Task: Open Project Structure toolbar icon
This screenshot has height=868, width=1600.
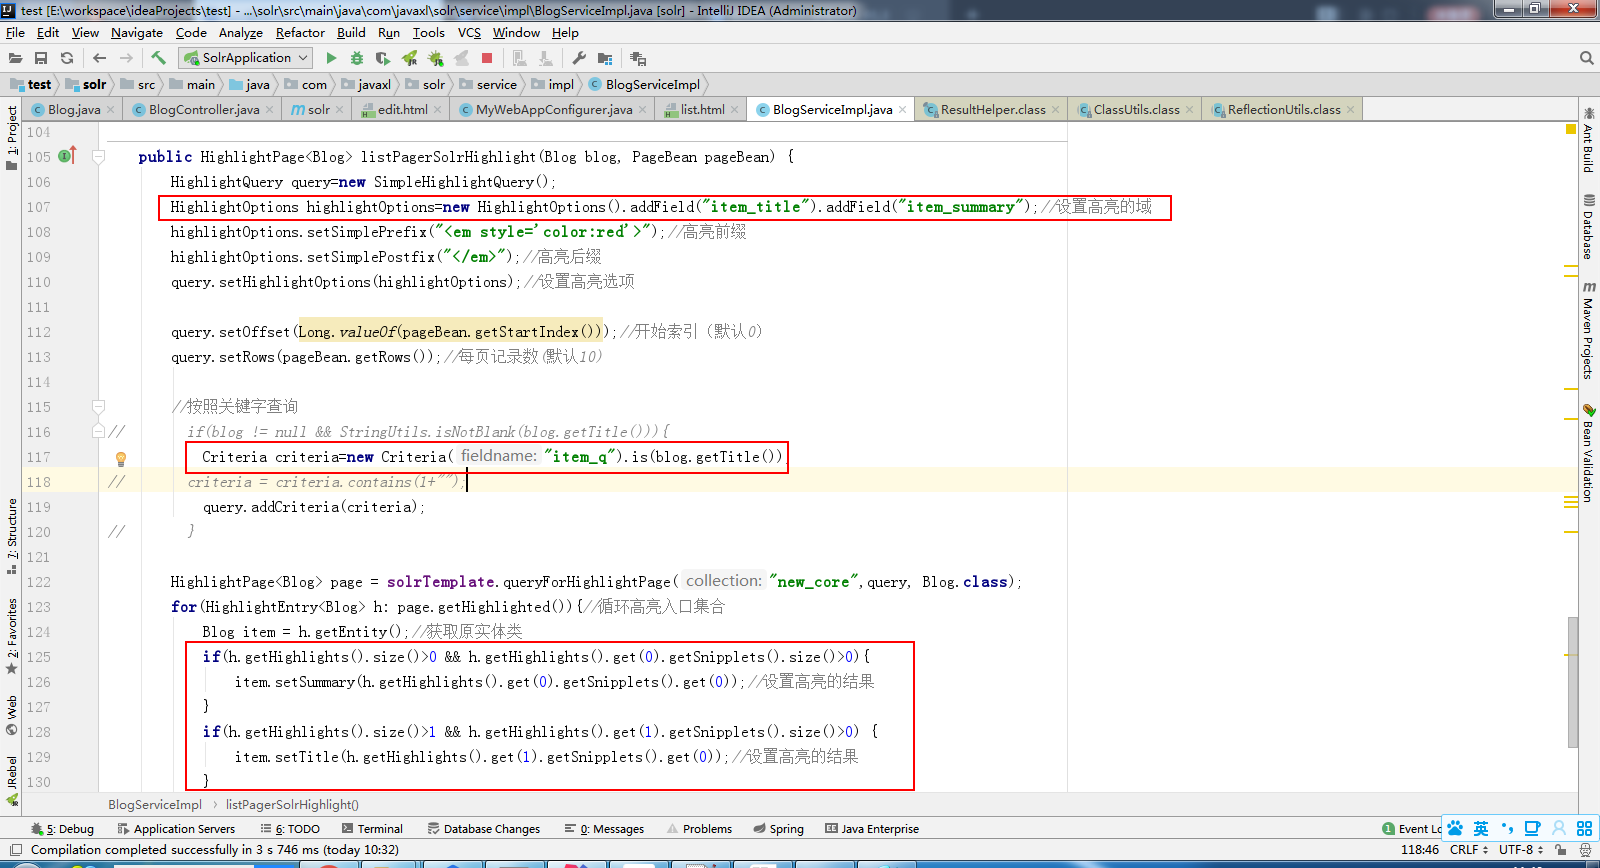Action: coord(605,58)
